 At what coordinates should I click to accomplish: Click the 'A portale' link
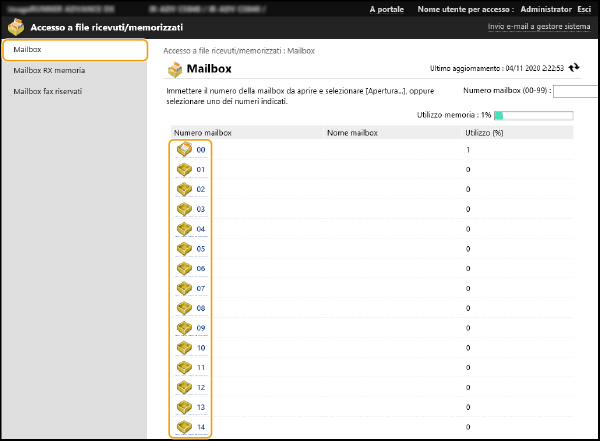[387, 9]
